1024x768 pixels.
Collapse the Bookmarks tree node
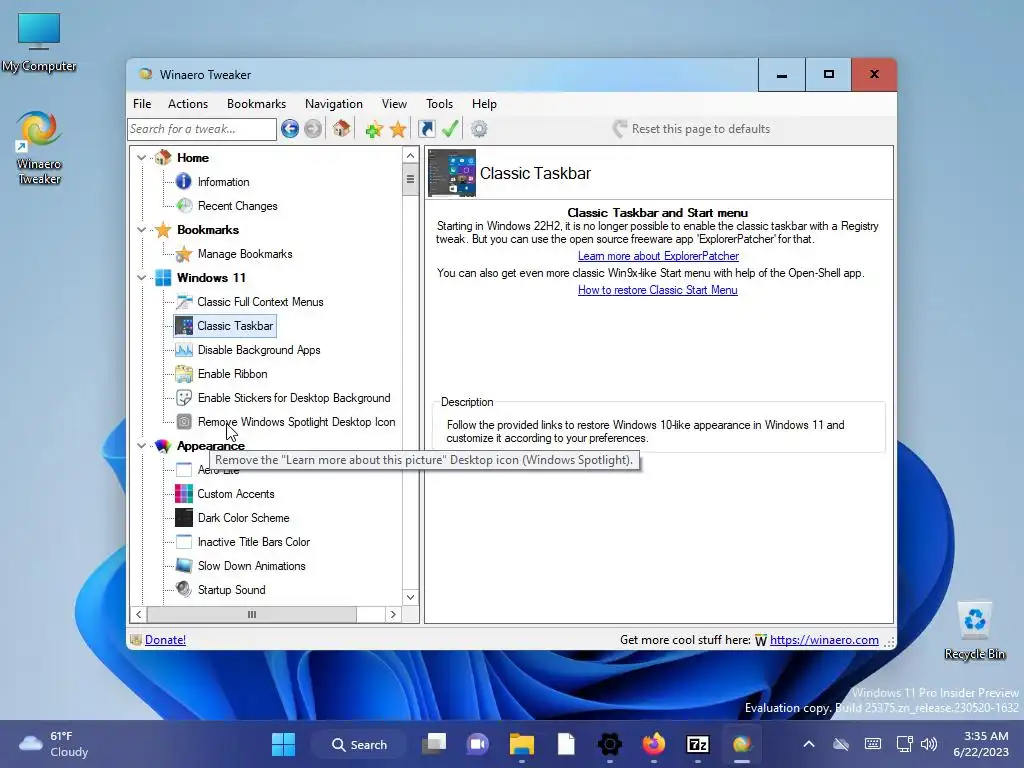pyautogui.click(x=141, y=230)
